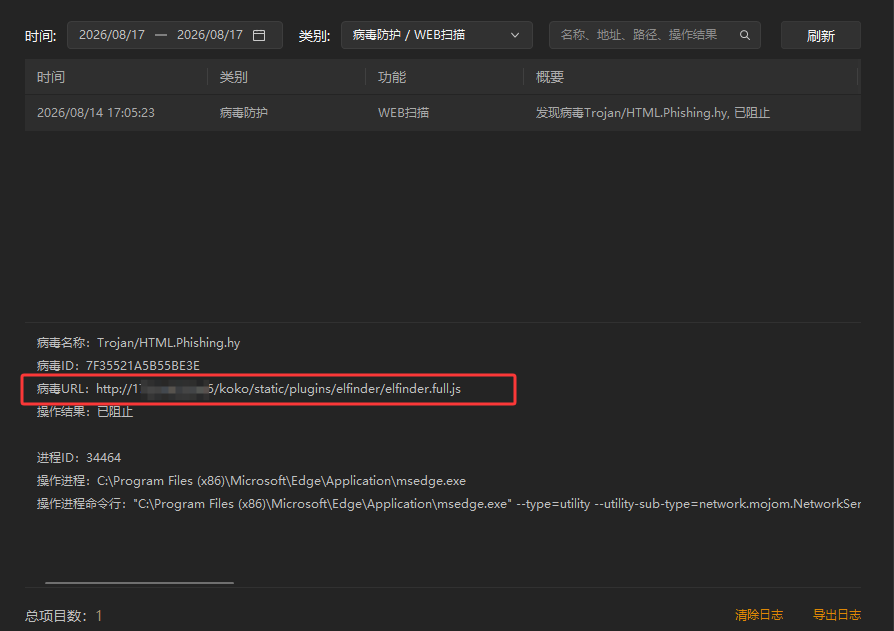Click the WEB扫描 cell in the log row

click(x=403, y=113)
